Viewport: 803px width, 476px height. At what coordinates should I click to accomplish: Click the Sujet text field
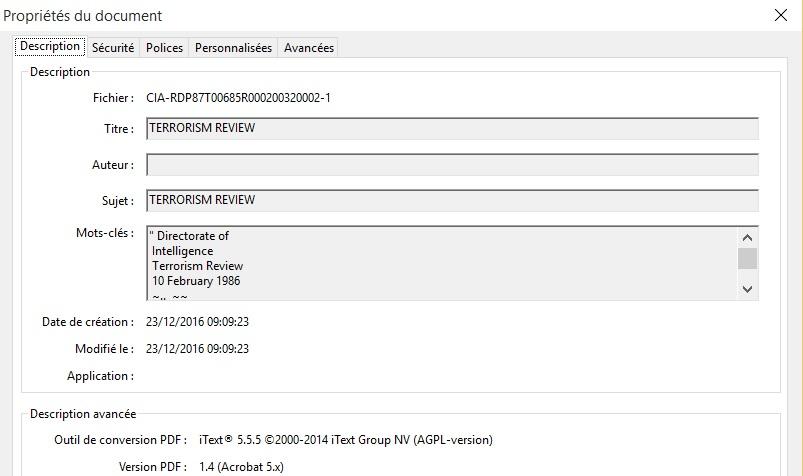tap(452, 201)
